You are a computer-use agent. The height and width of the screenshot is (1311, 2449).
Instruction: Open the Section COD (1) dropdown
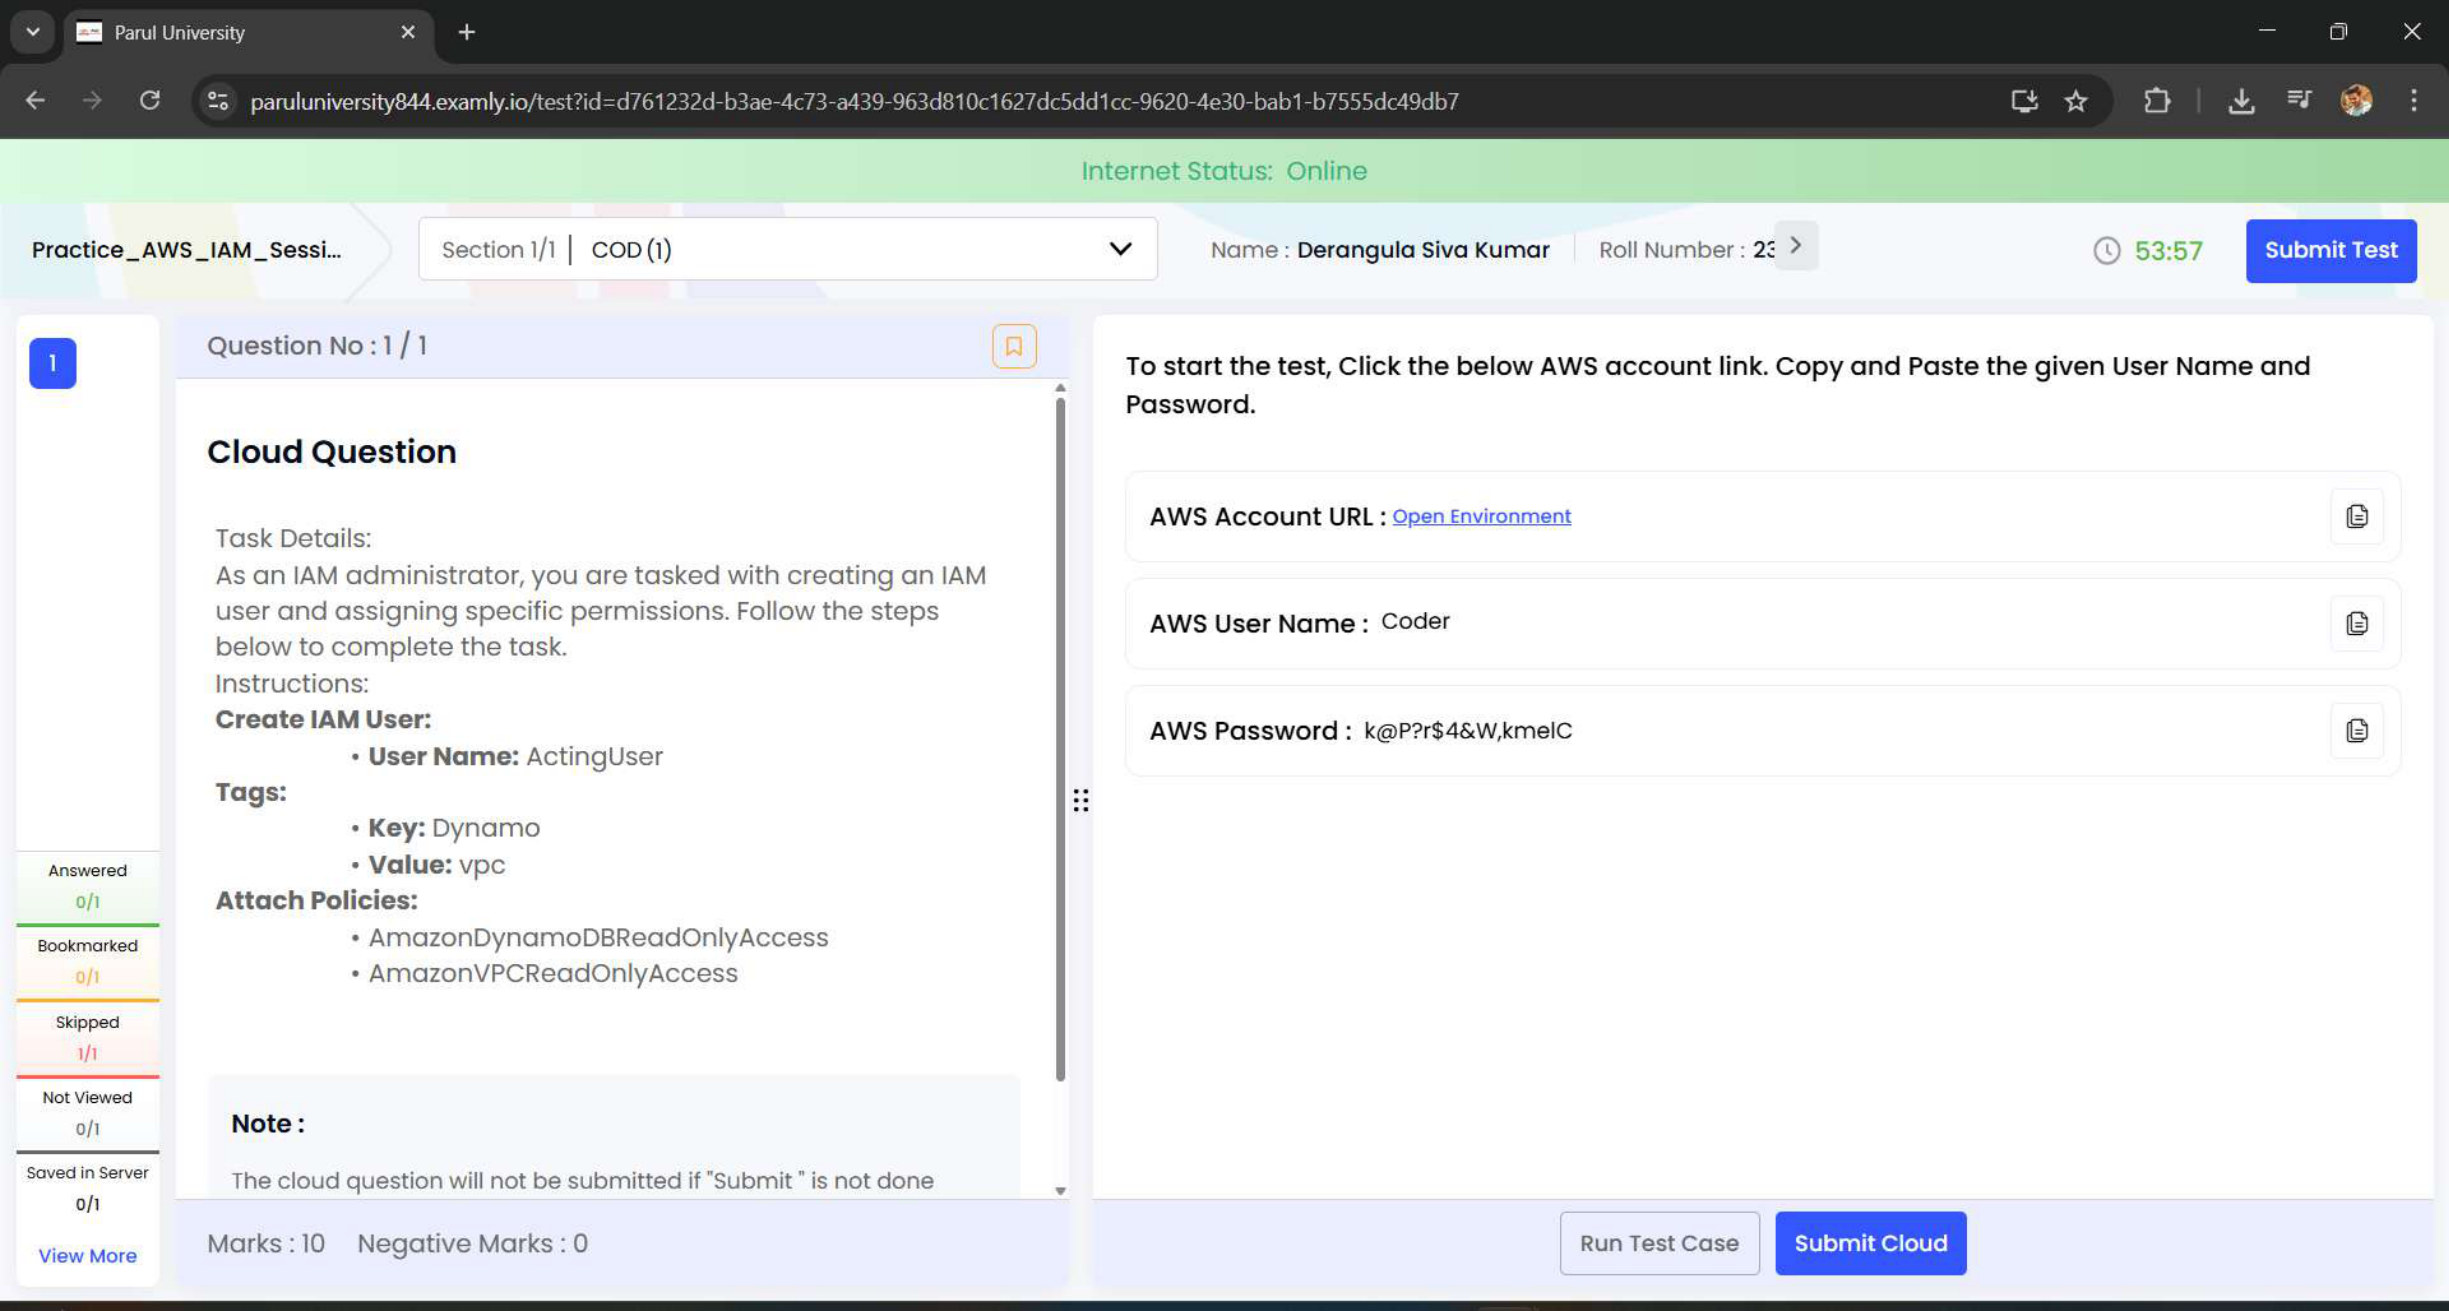pyautogui.click(x=788, y=249)
